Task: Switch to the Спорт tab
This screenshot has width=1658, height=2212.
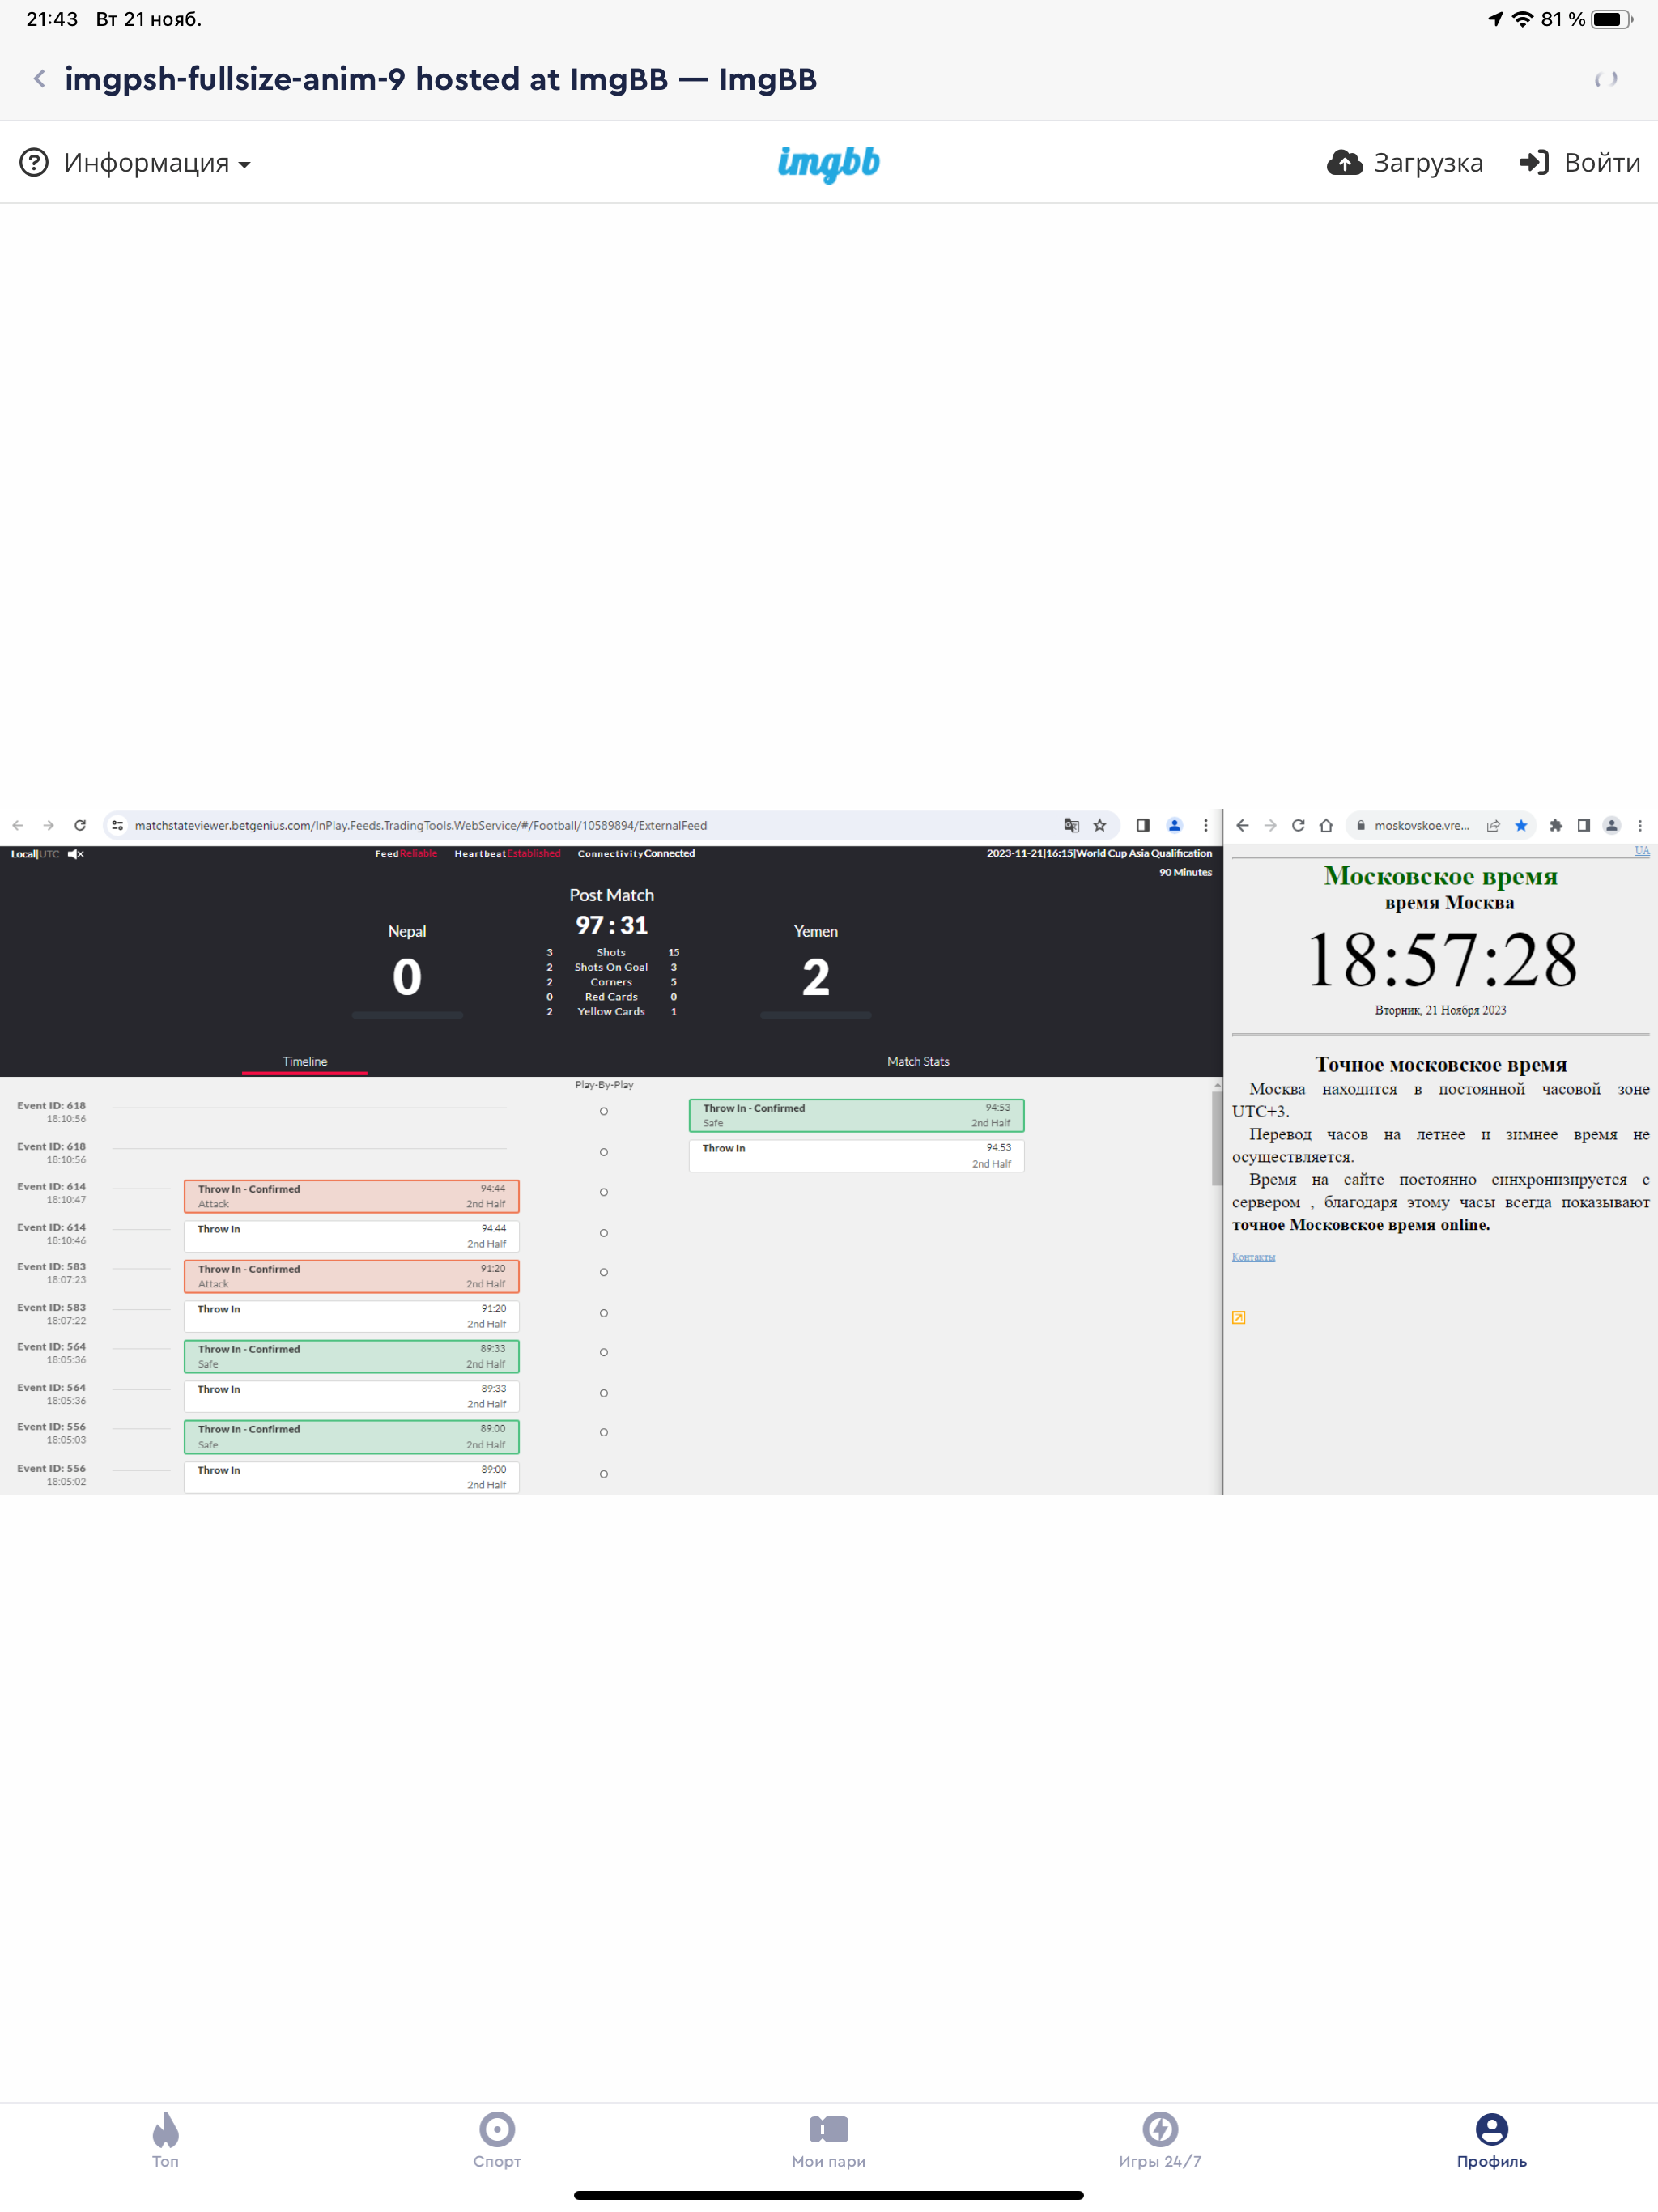Action: coord(497,2140)
